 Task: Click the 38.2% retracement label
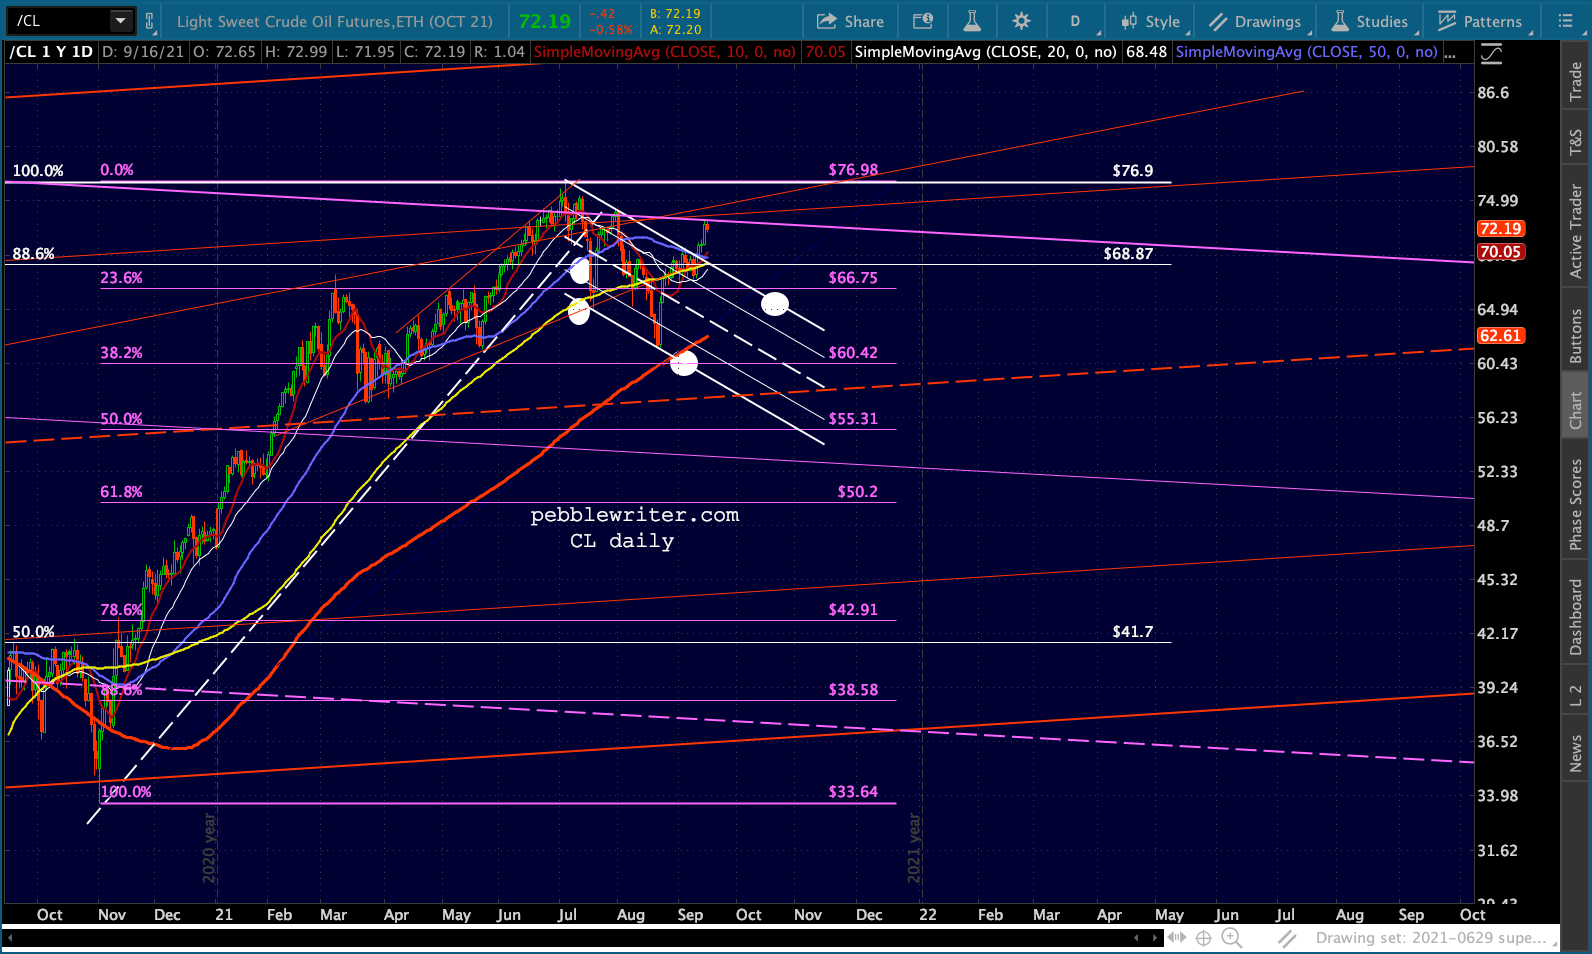click(x=121, y=353)
